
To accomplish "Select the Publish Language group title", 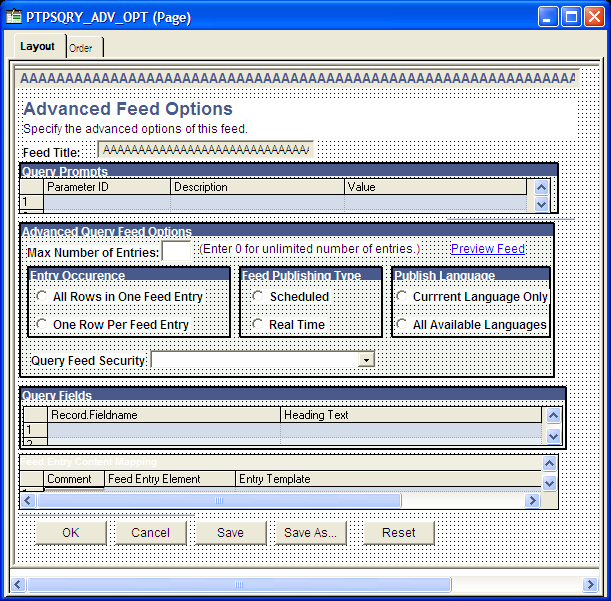I will (445, 275).
